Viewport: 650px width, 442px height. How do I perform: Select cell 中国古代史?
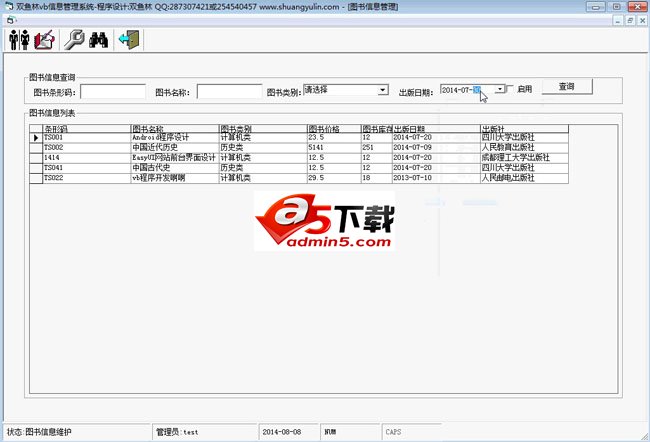point(175,168)
